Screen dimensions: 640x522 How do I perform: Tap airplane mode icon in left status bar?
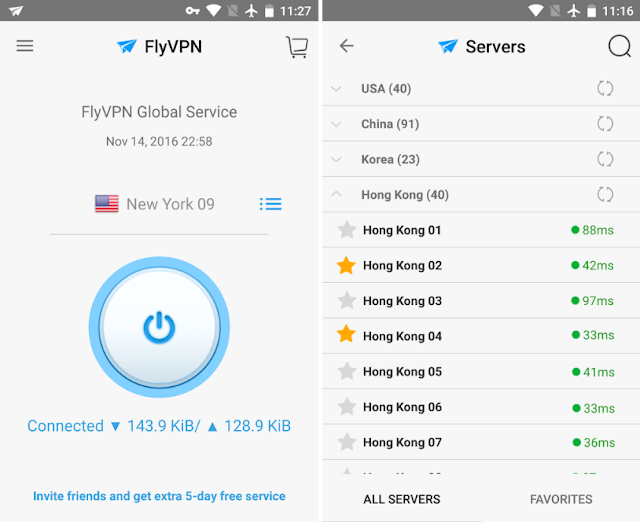(251, 11)
